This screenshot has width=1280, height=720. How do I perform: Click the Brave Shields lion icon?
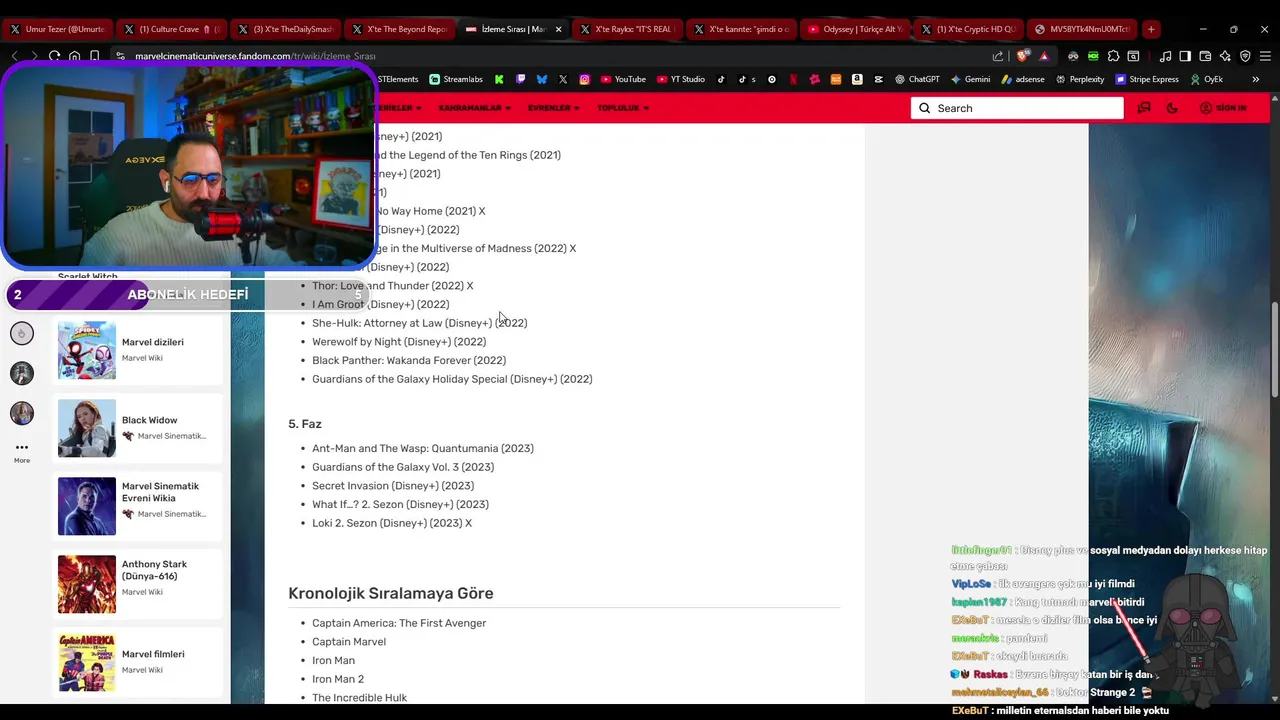coord(1022,56)
